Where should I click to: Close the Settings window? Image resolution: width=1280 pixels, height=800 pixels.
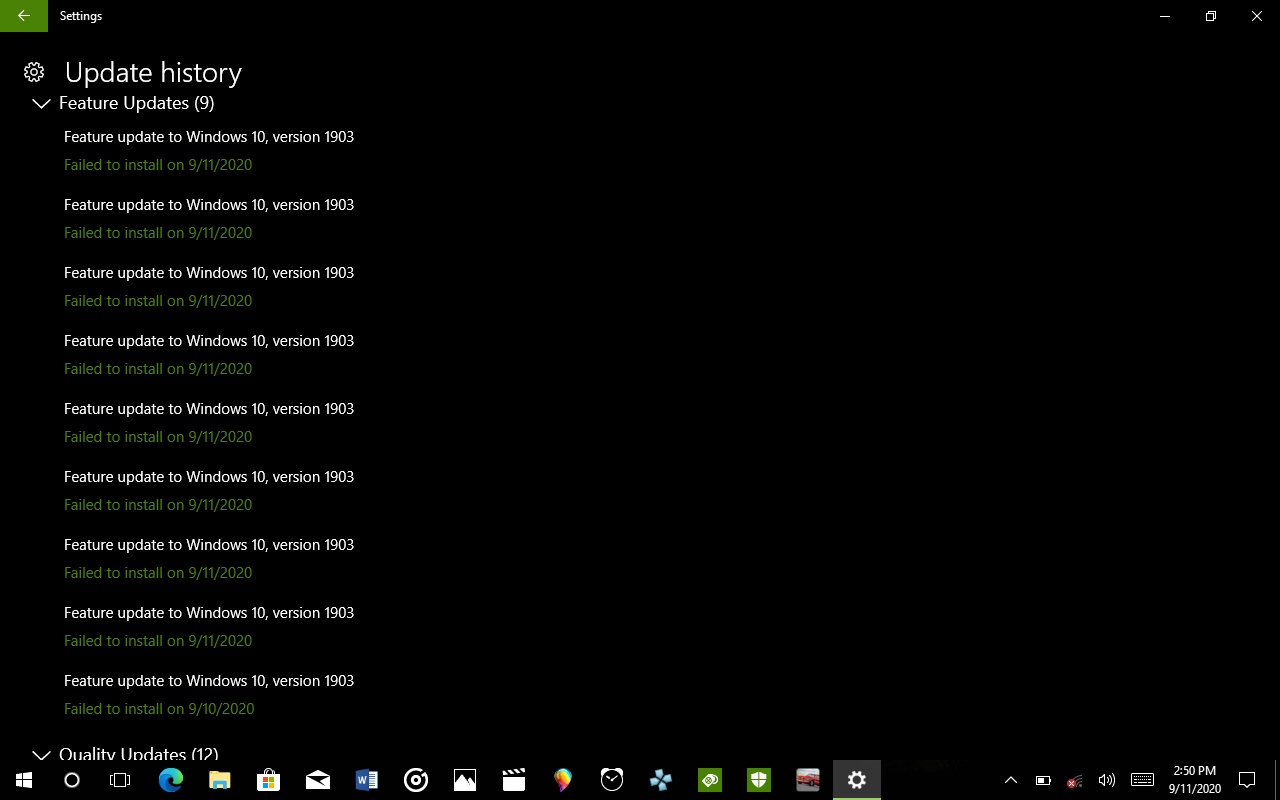[1257, 16]
